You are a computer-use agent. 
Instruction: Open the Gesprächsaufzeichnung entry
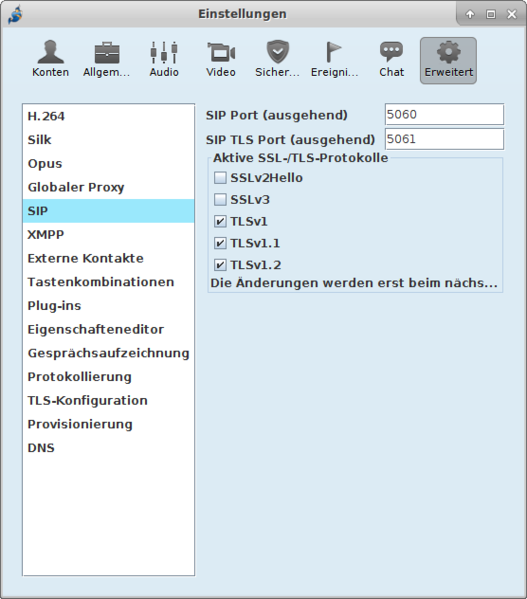click(108, 353)
